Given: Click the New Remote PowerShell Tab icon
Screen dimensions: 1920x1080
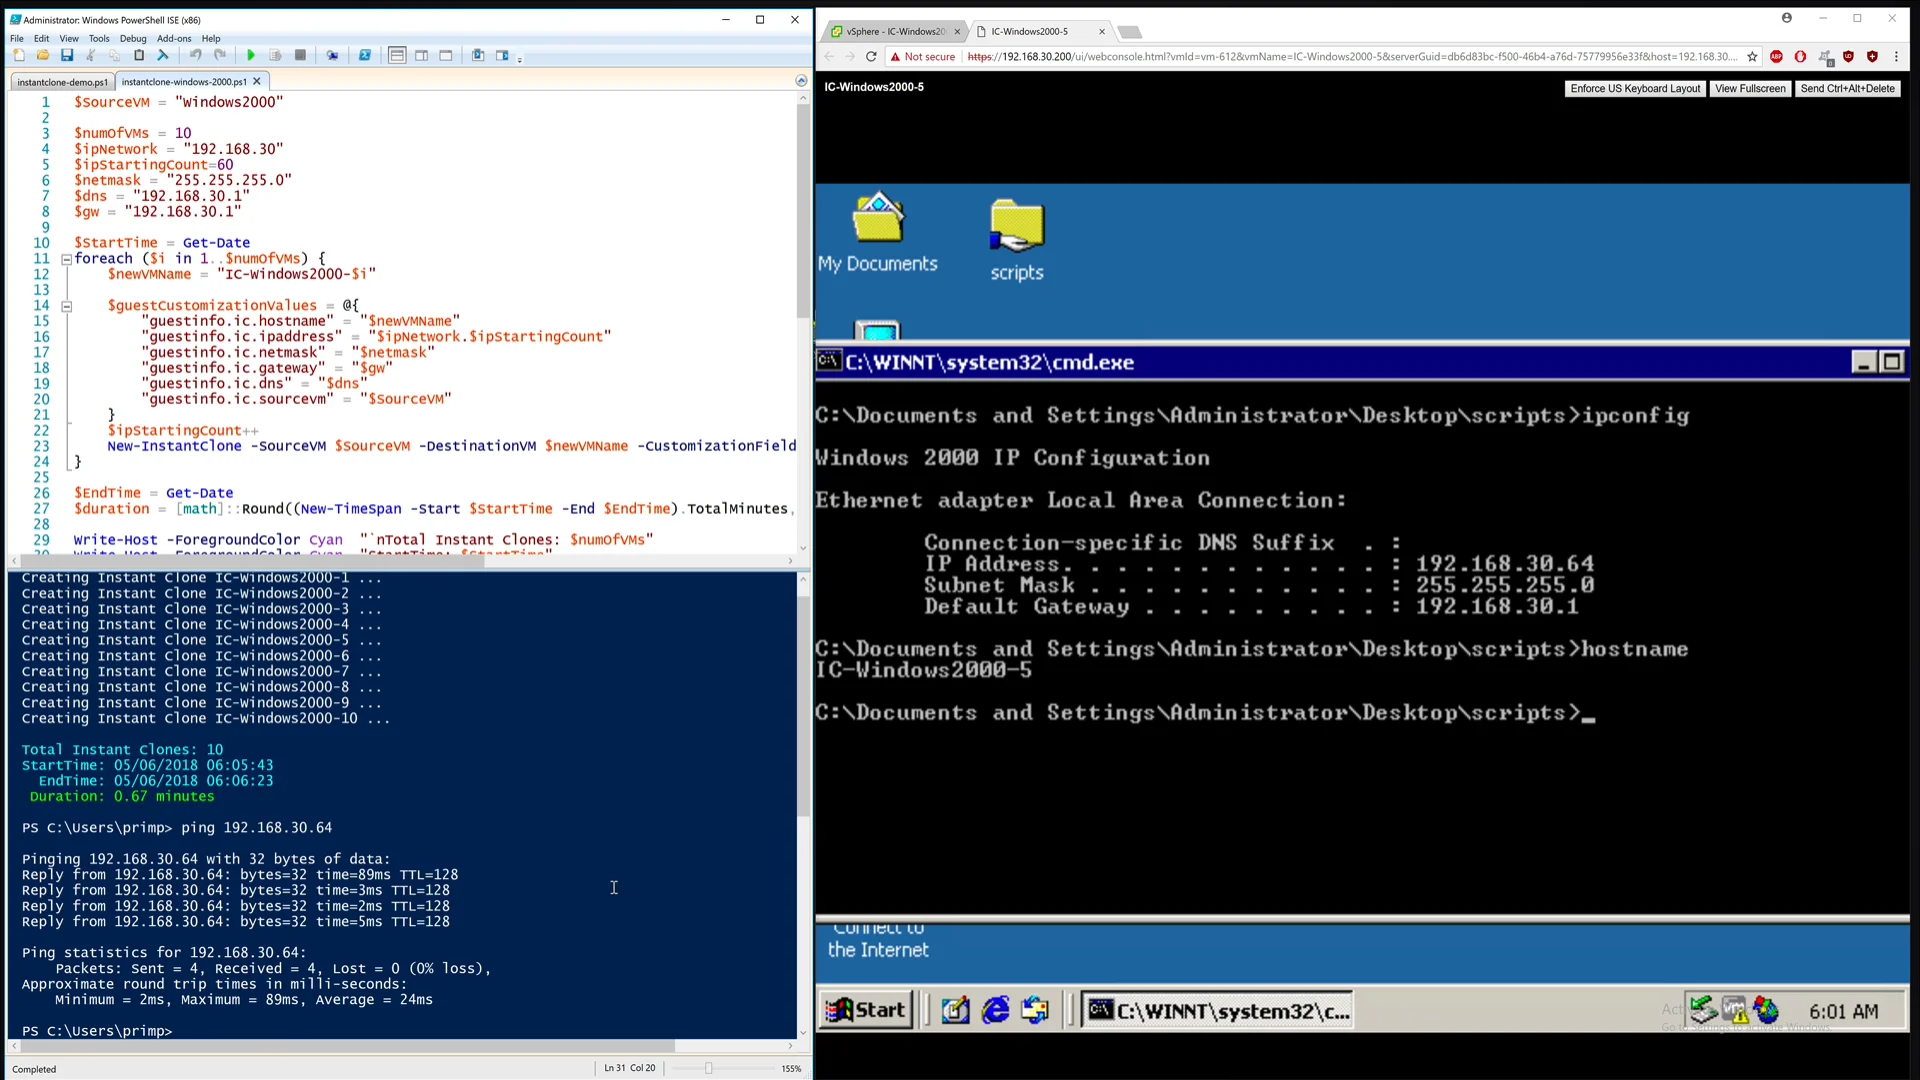Looking at the screenshot, I should [332, 56].
